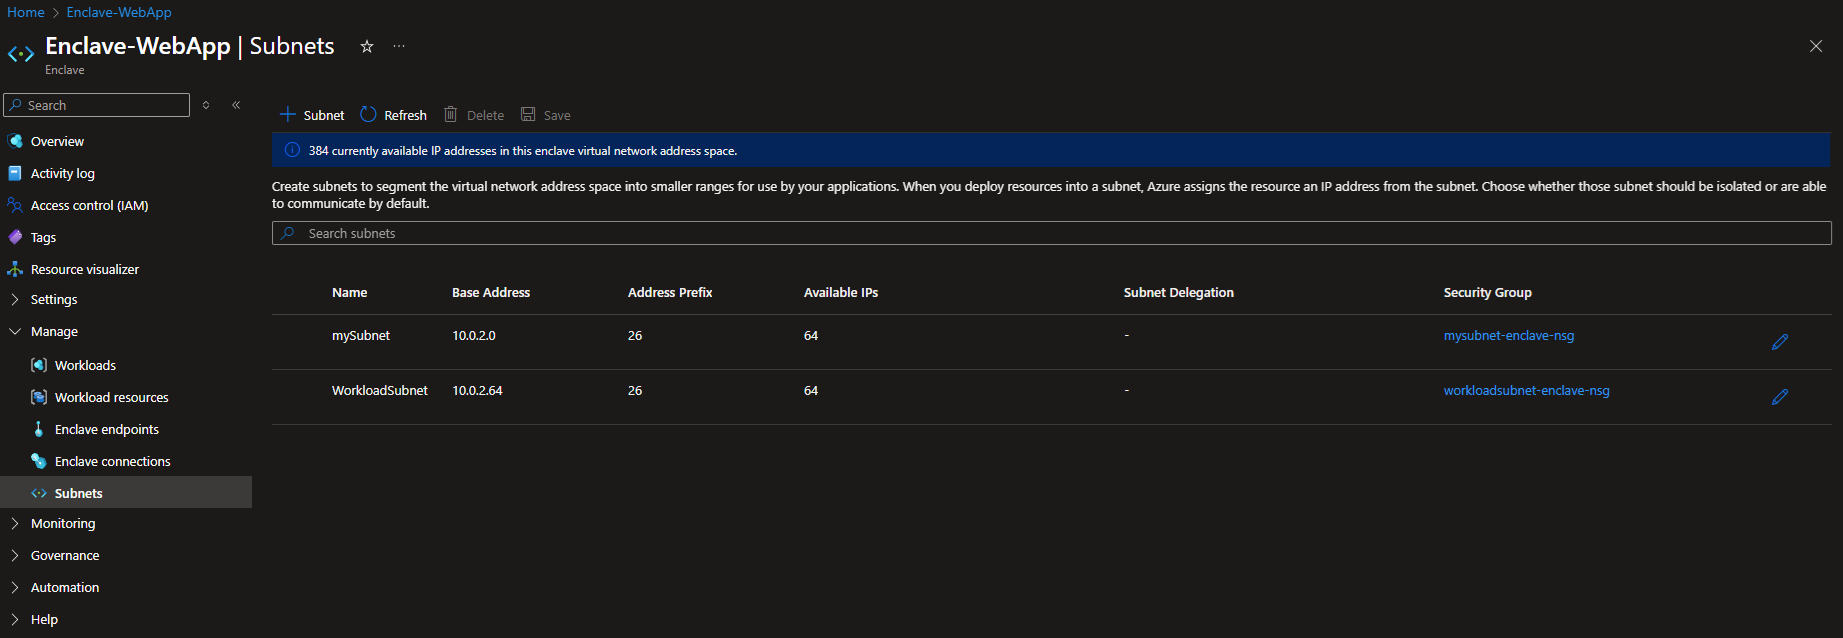The image size is (1843, 638).
Task: Click the Subnets icon in sidebar
Action: click(39, 493)
